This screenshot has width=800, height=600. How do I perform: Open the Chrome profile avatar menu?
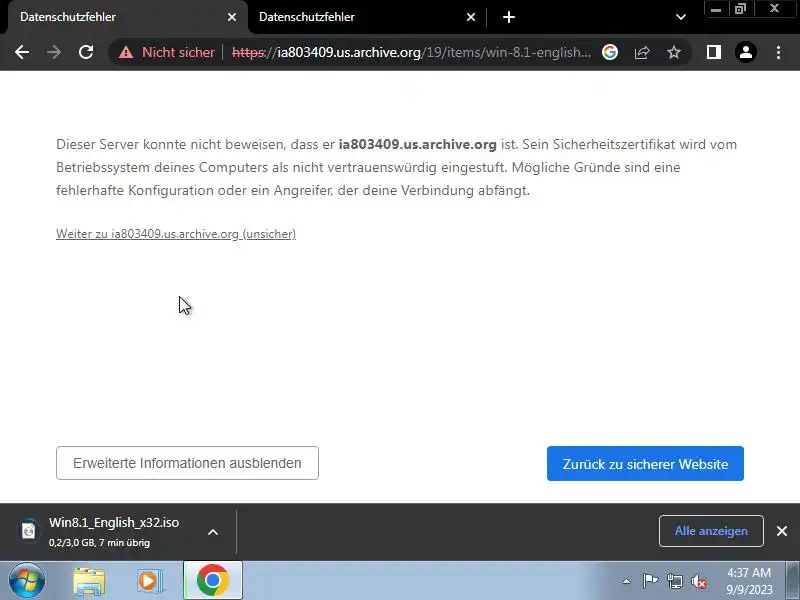click(x=745, y=52)
